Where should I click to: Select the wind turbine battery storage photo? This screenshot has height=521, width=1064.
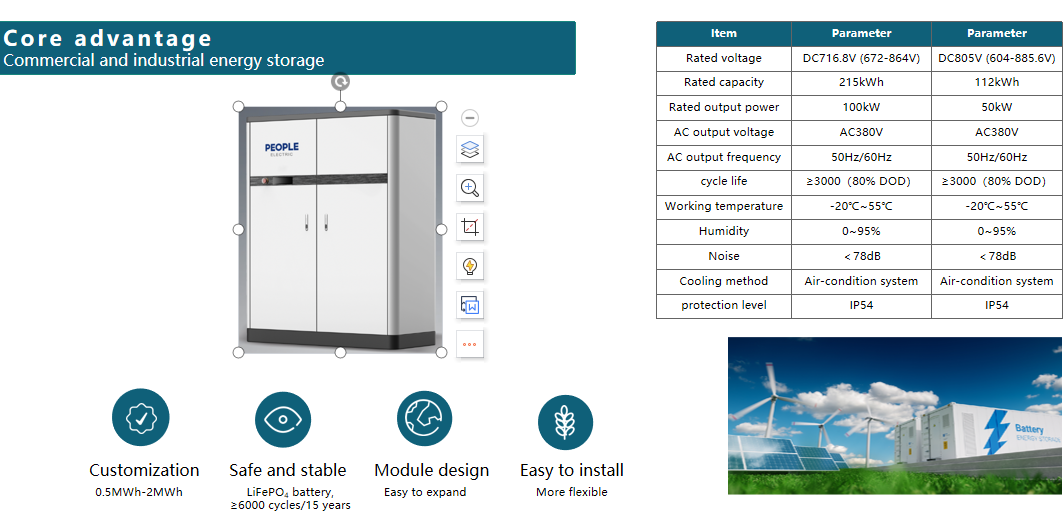pyautogui.click(x=894, y=415)
